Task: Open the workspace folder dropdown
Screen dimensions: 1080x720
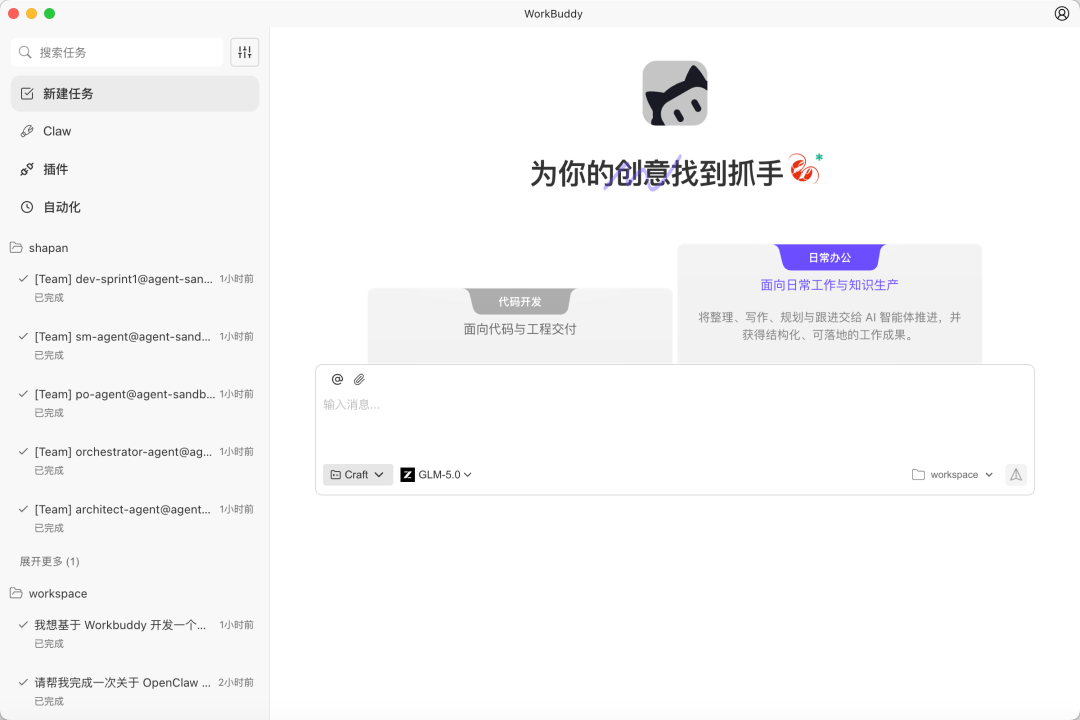Action: pos(950,474)
